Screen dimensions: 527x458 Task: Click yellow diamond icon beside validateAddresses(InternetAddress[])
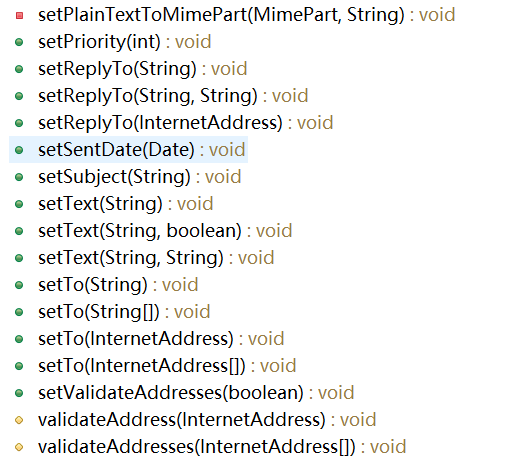point(19,447)
